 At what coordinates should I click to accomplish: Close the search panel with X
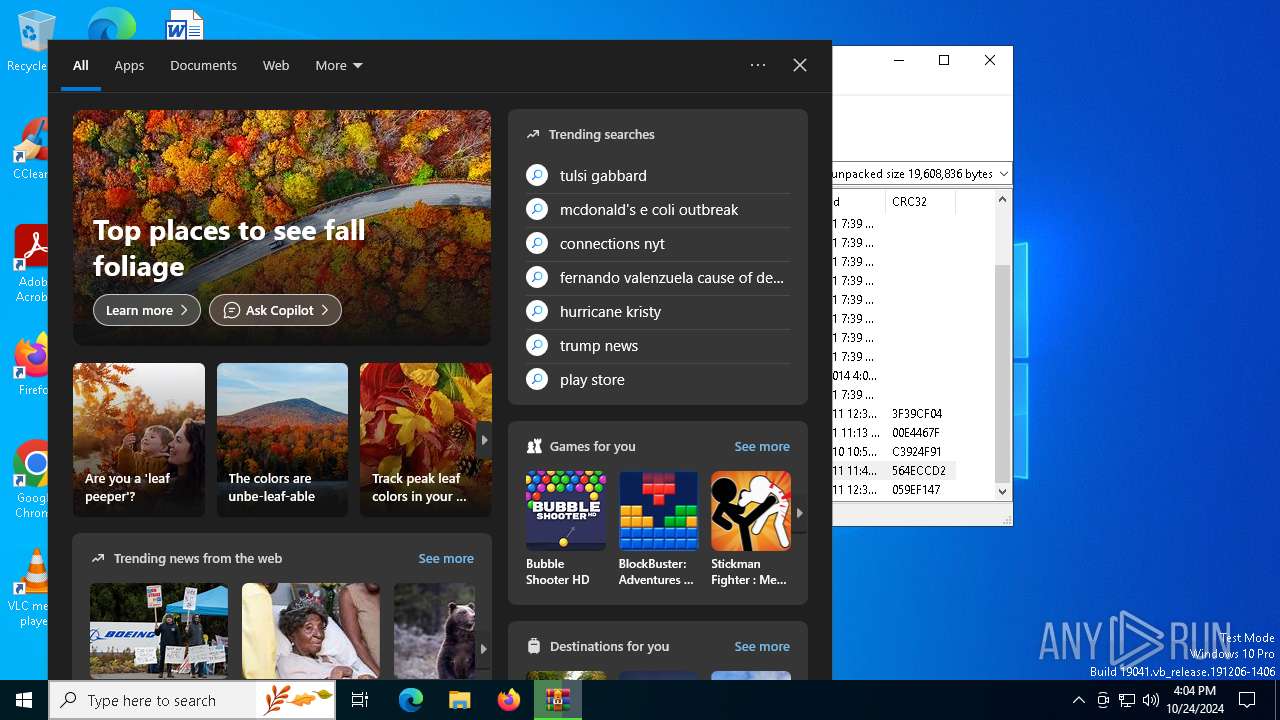[x=800, y=65]
